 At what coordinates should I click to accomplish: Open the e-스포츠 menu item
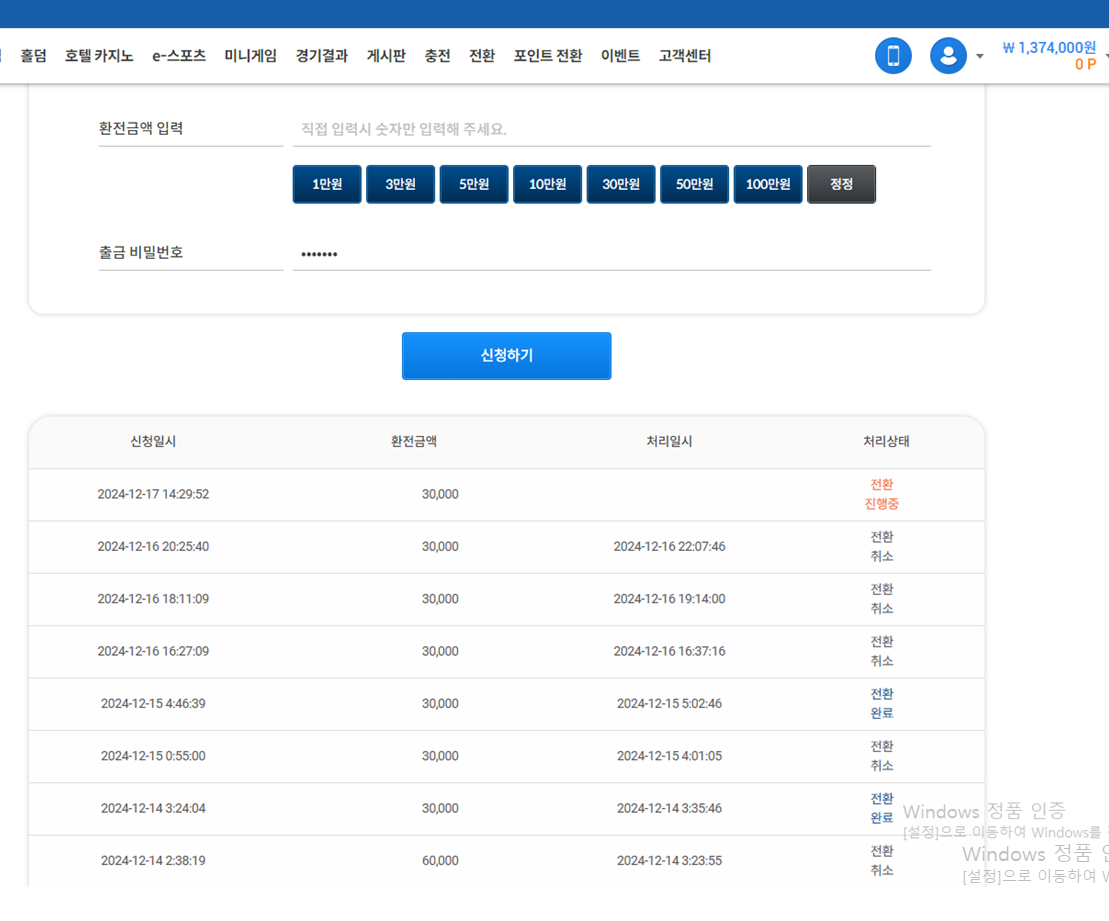[x=179, y=56]
